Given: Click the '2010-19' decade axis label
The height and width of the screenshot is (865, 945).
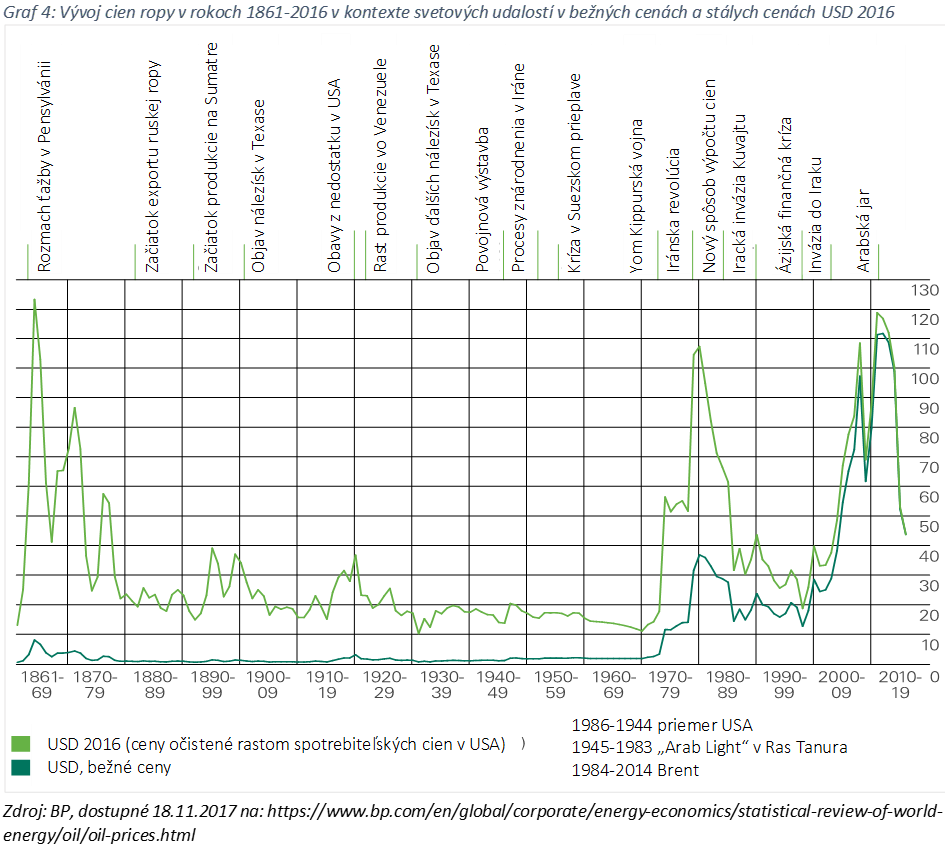Looking at the screenshot, I should tap(901, 684).
